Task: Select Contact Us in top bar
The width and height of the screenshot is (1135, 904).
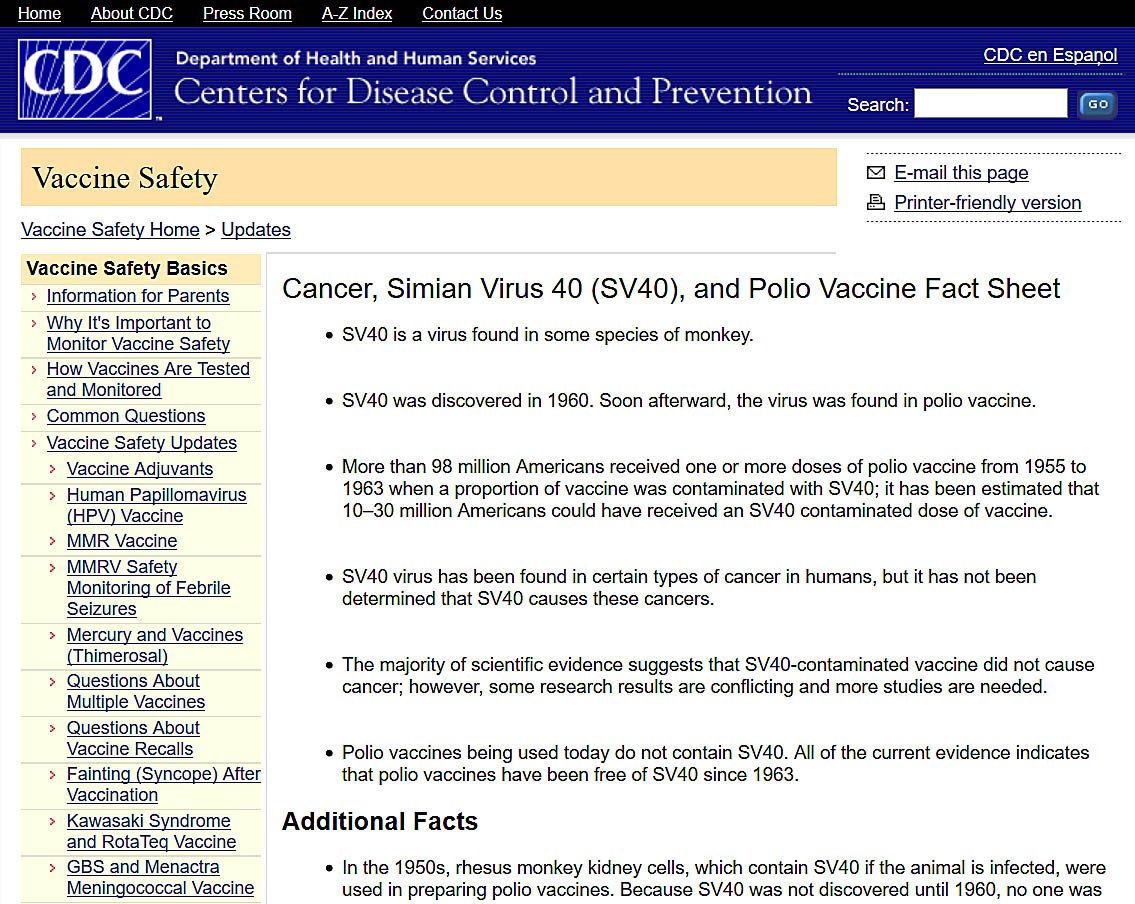Action: pos(462,13)
